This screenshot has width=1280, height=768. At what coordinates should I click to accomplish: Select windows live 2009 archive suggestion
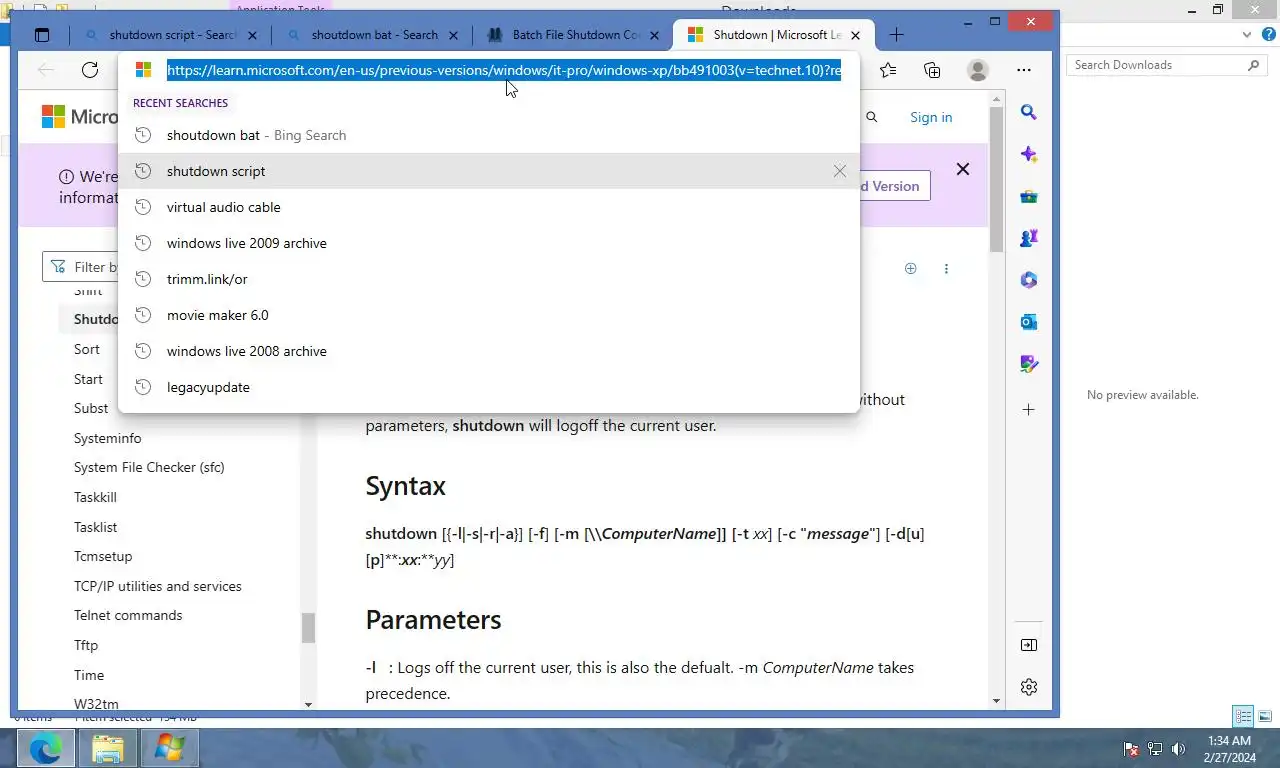[489, 243]
